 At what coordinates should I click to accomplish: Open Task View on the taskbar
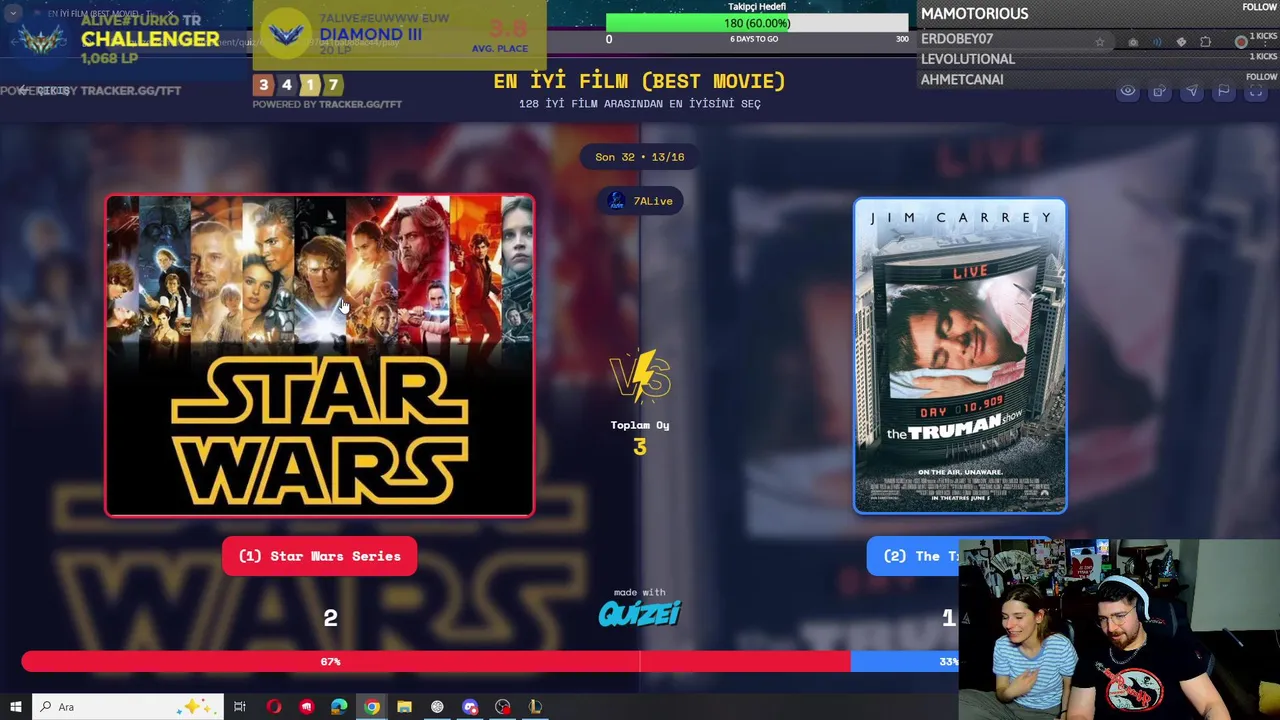[240, 707]
